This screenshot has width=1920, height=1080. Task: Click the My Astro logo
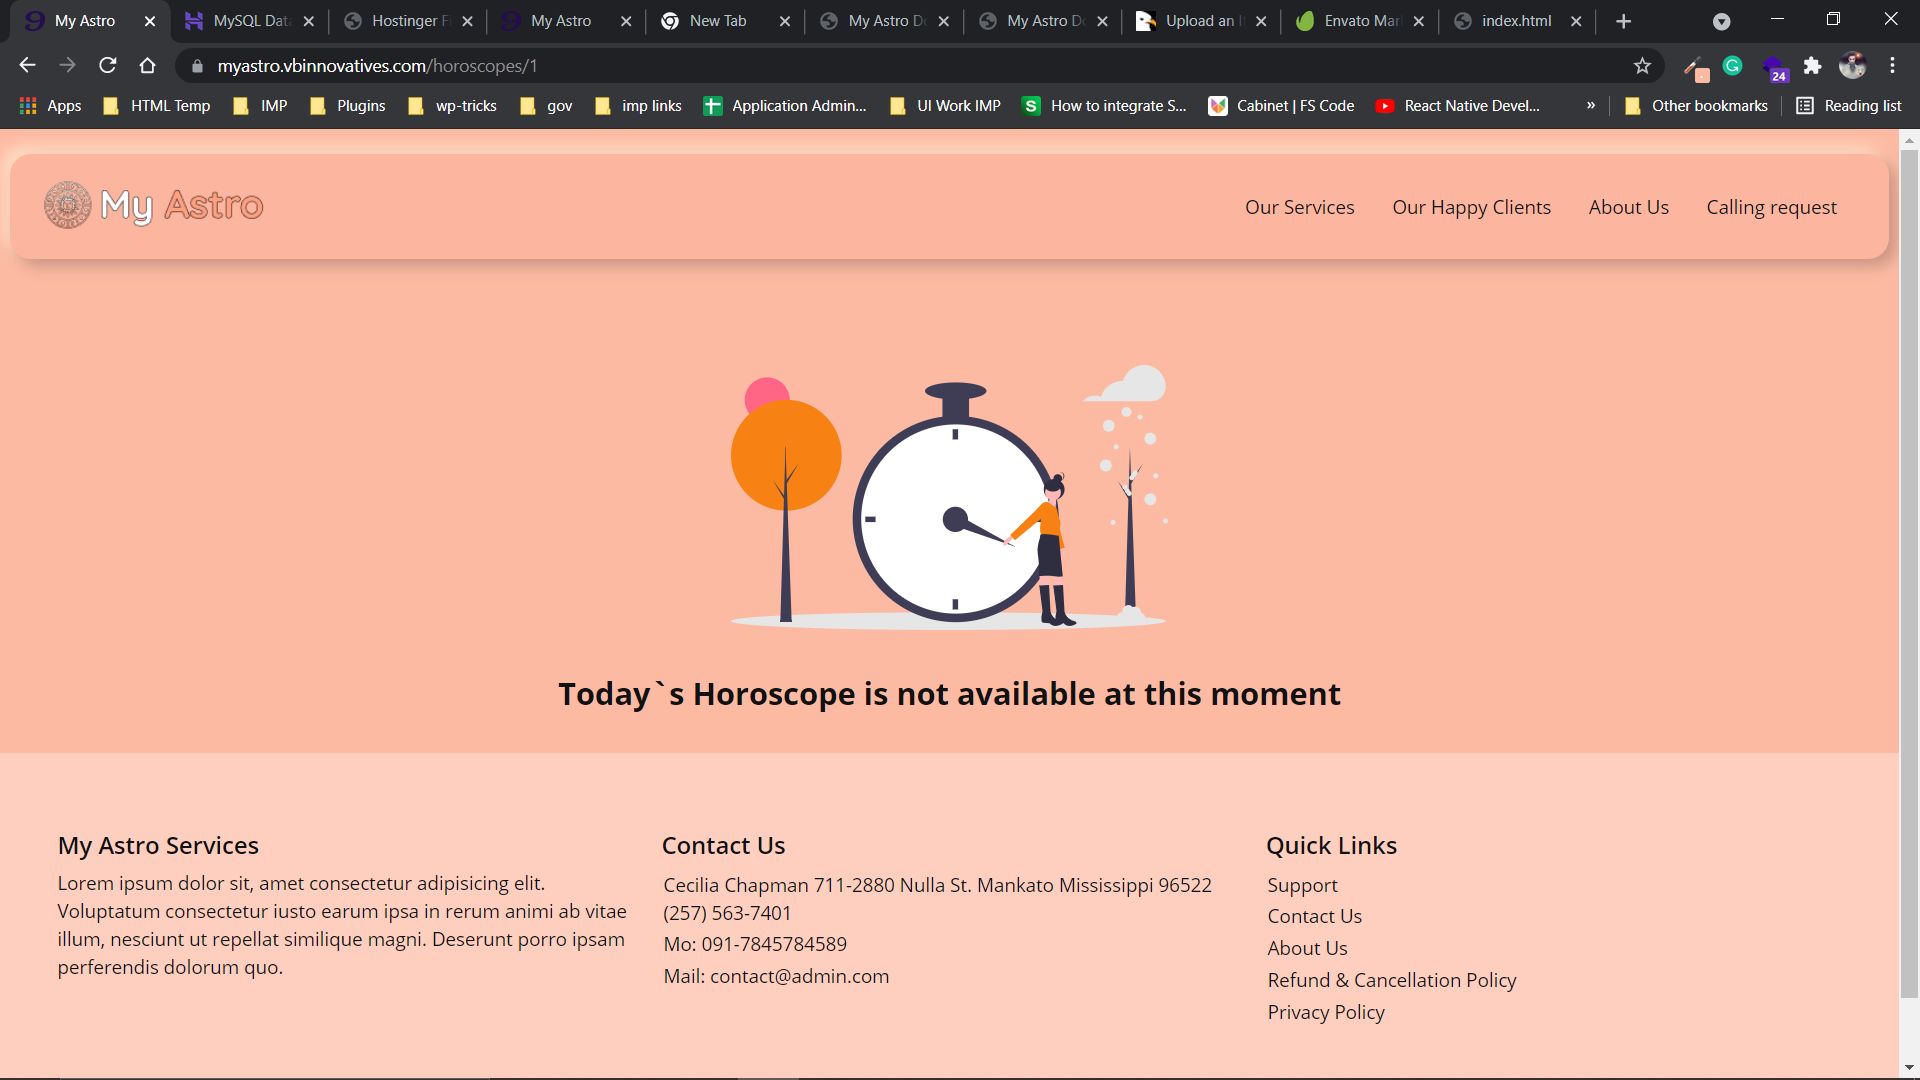point(154,206)
